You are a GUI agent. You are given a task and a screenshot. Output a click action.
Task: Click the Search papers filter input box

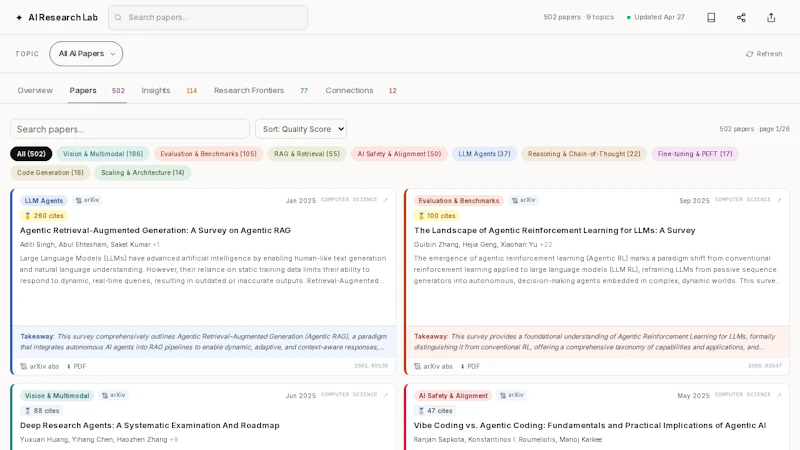130,129
